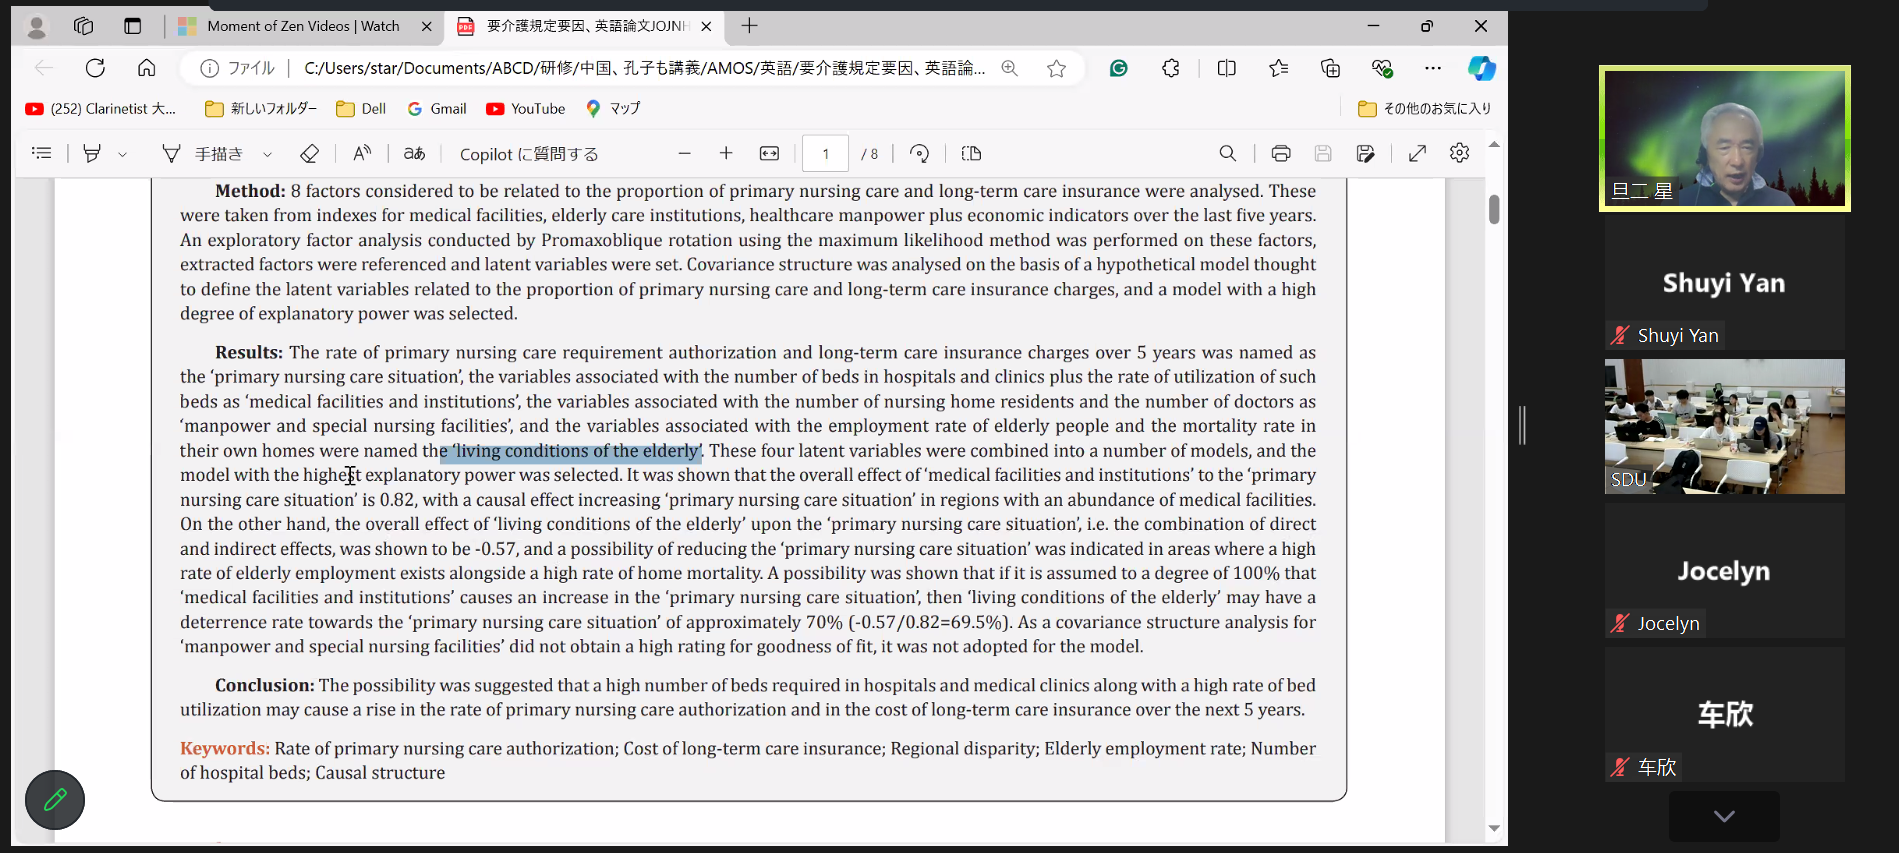Viewport: 1899px width, 853px height.
Task: Open a new browser tab
Action: coord(749,26)
